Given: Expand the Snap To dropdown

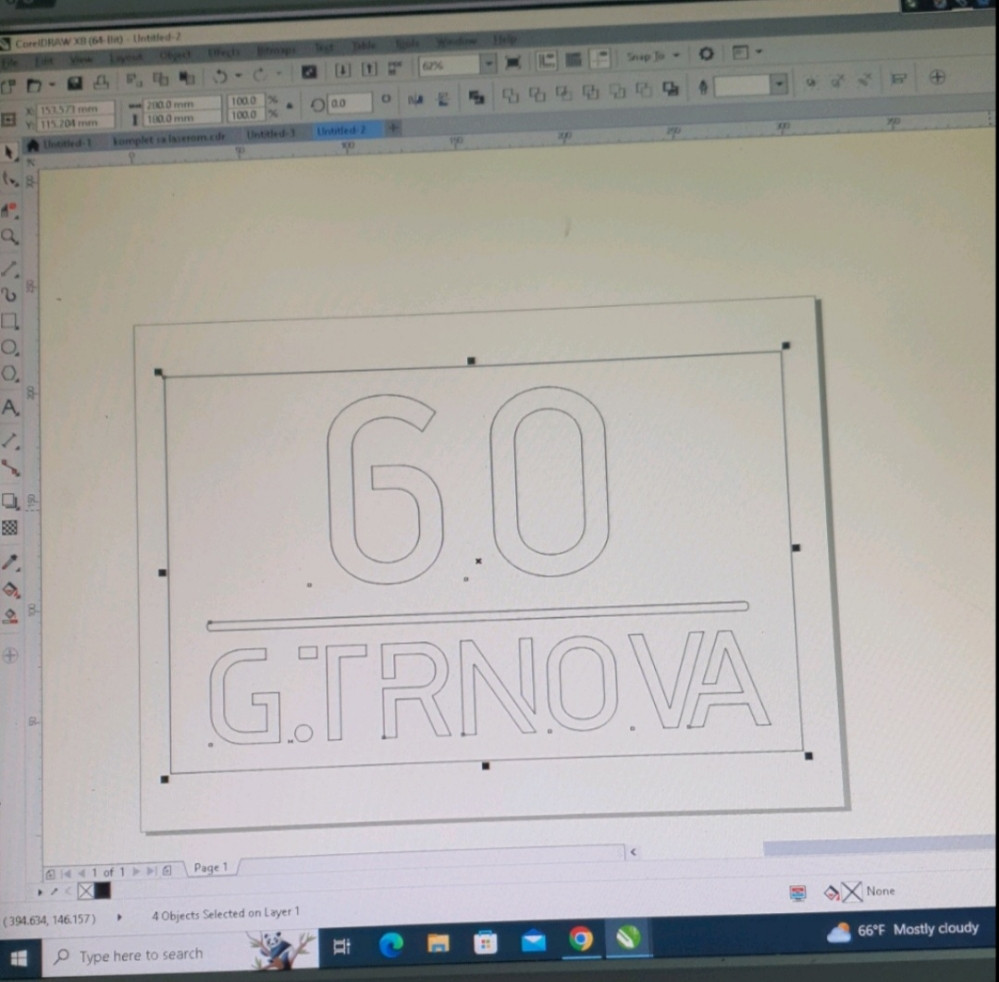Looking at the screenshot, I should coord(677,55).
